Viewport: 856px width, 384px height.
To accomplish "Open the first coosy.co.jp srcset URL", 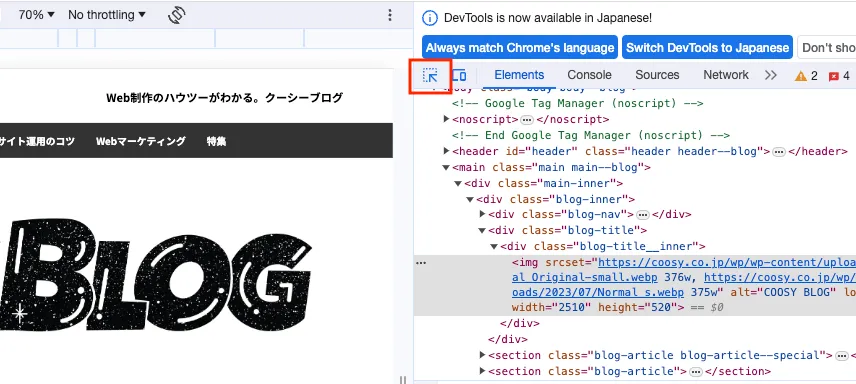I will click(727, 263).
